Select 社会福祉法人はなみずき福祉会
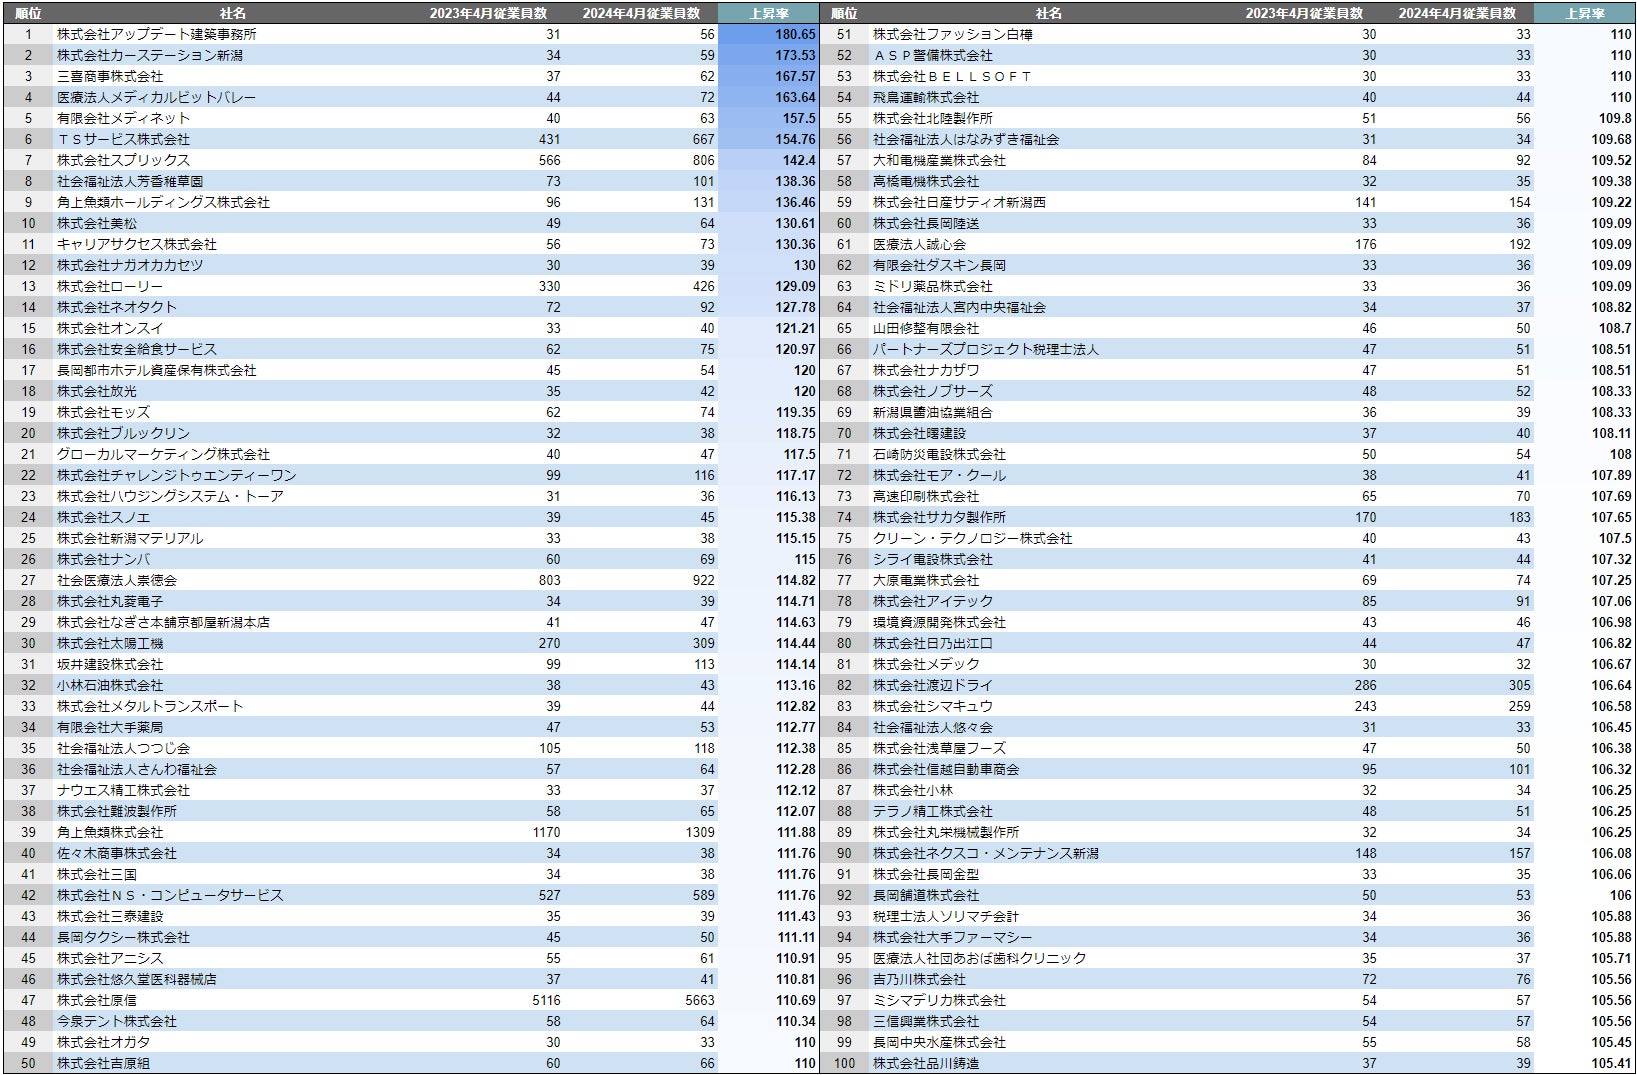Screen dimensions: 1637x1075 coord(965,139)
